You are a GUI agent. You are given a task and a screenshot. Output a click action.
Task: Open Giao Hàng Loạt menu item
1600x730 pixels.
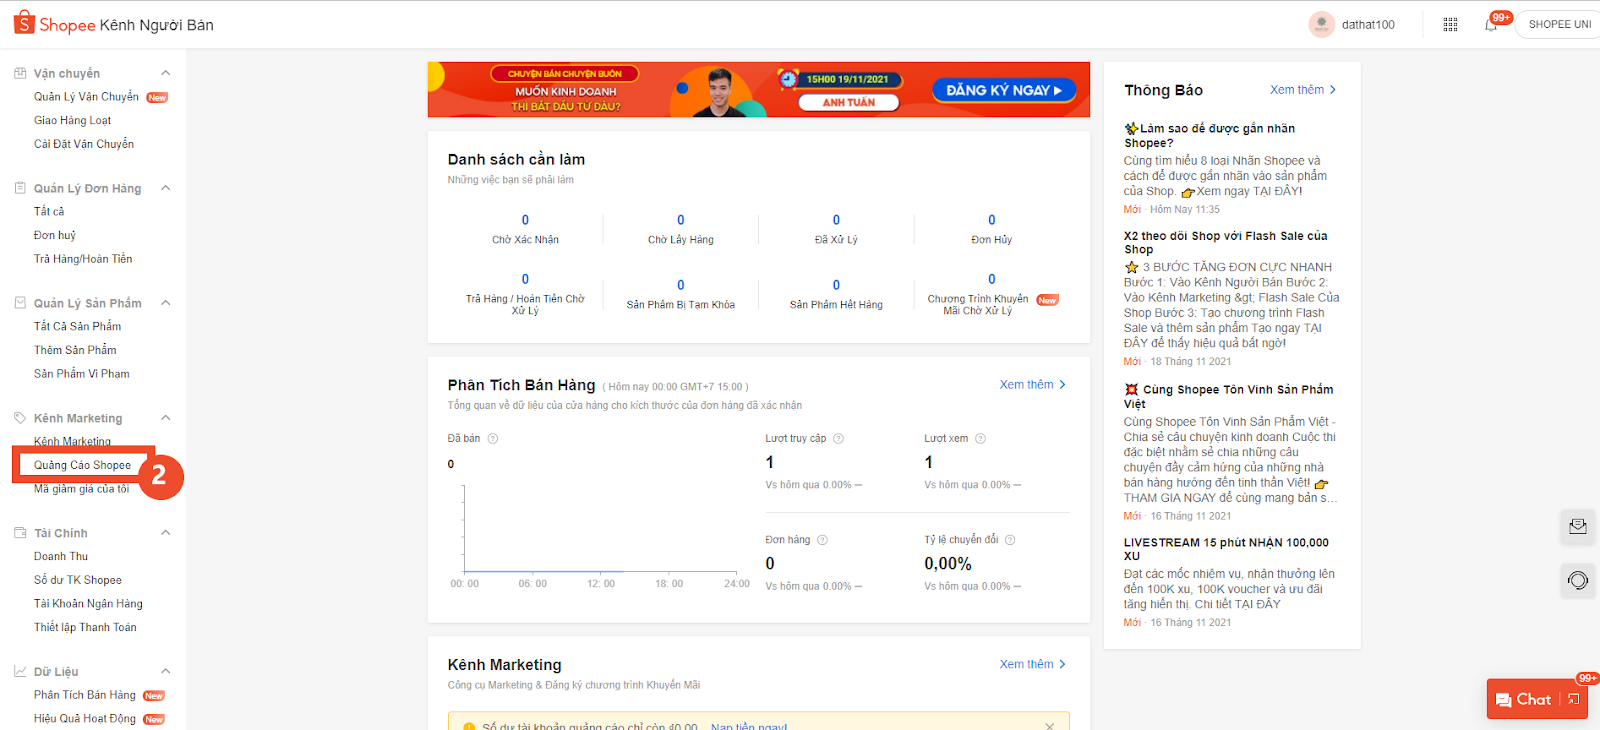coord(72,120)
